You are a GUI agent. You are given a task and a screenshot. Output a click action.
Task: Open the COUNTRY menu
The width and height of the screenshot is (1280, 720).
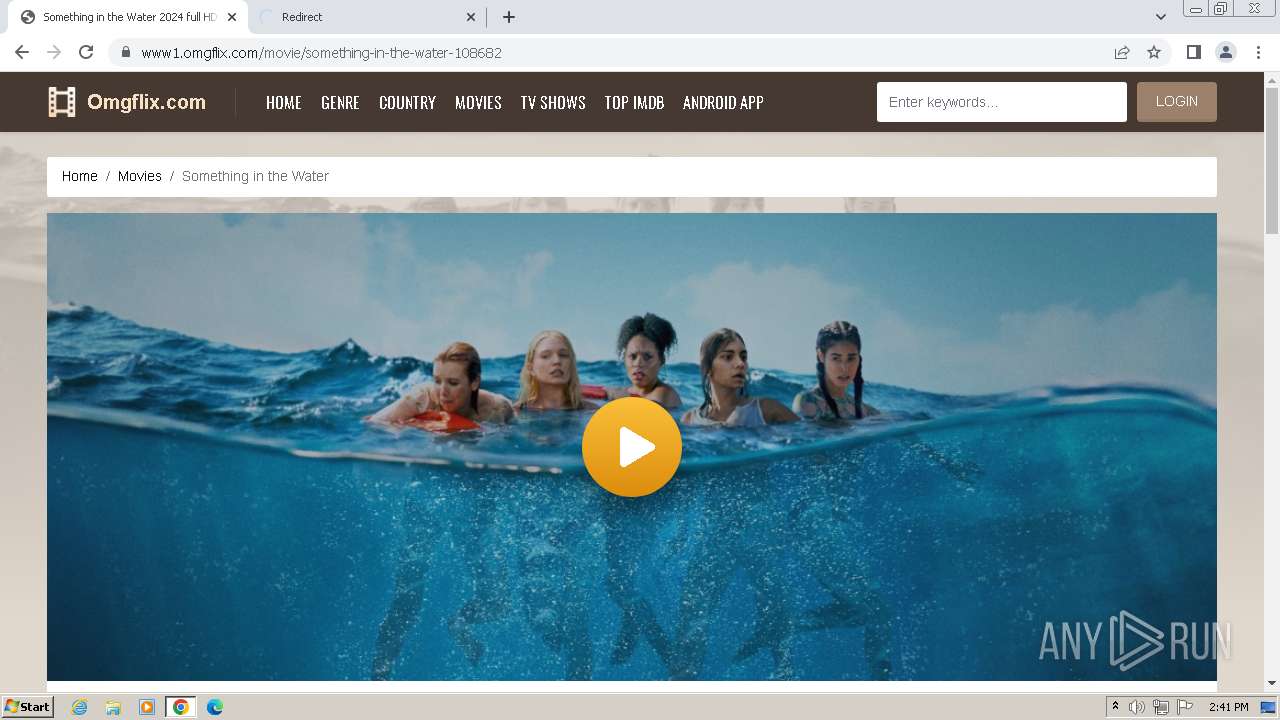click(x=407, y=102)
